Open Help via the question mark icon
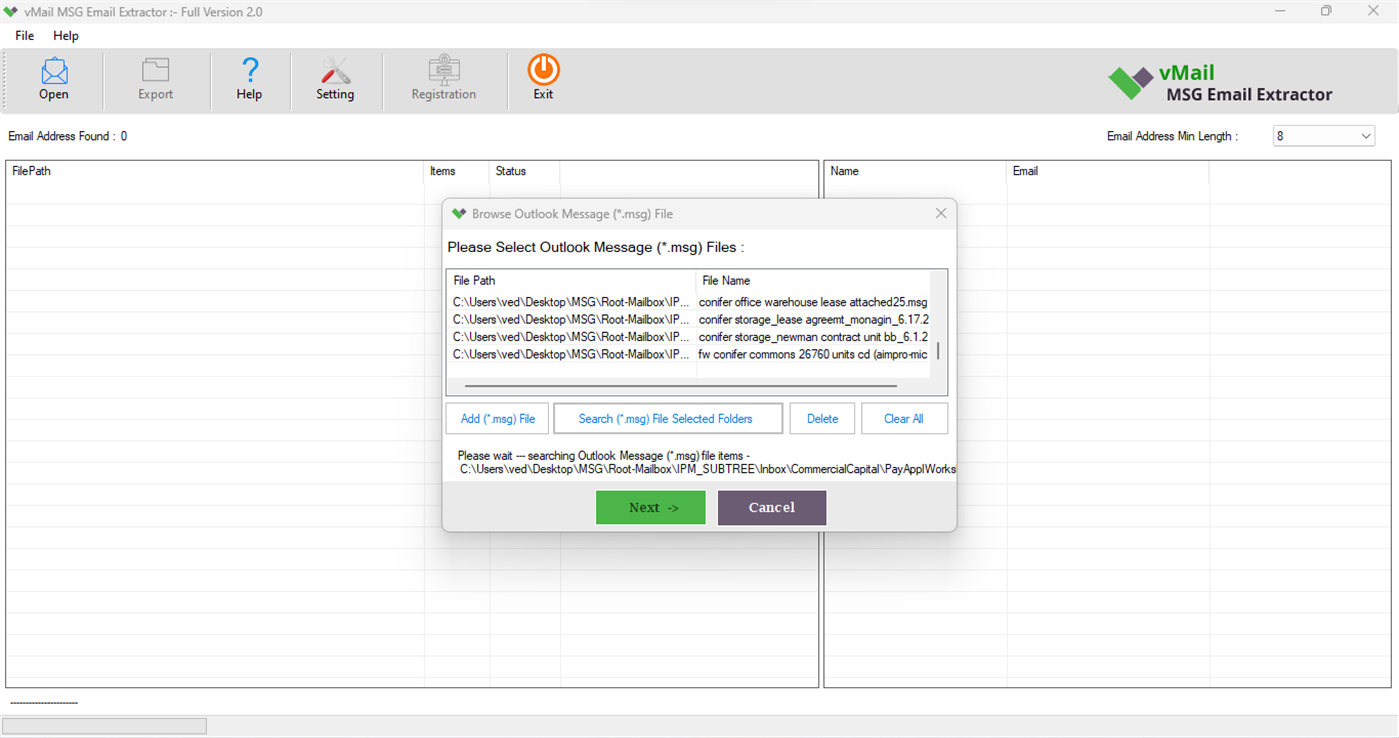This screenshot has height=738, width=1399. click(x=249, y=71)
